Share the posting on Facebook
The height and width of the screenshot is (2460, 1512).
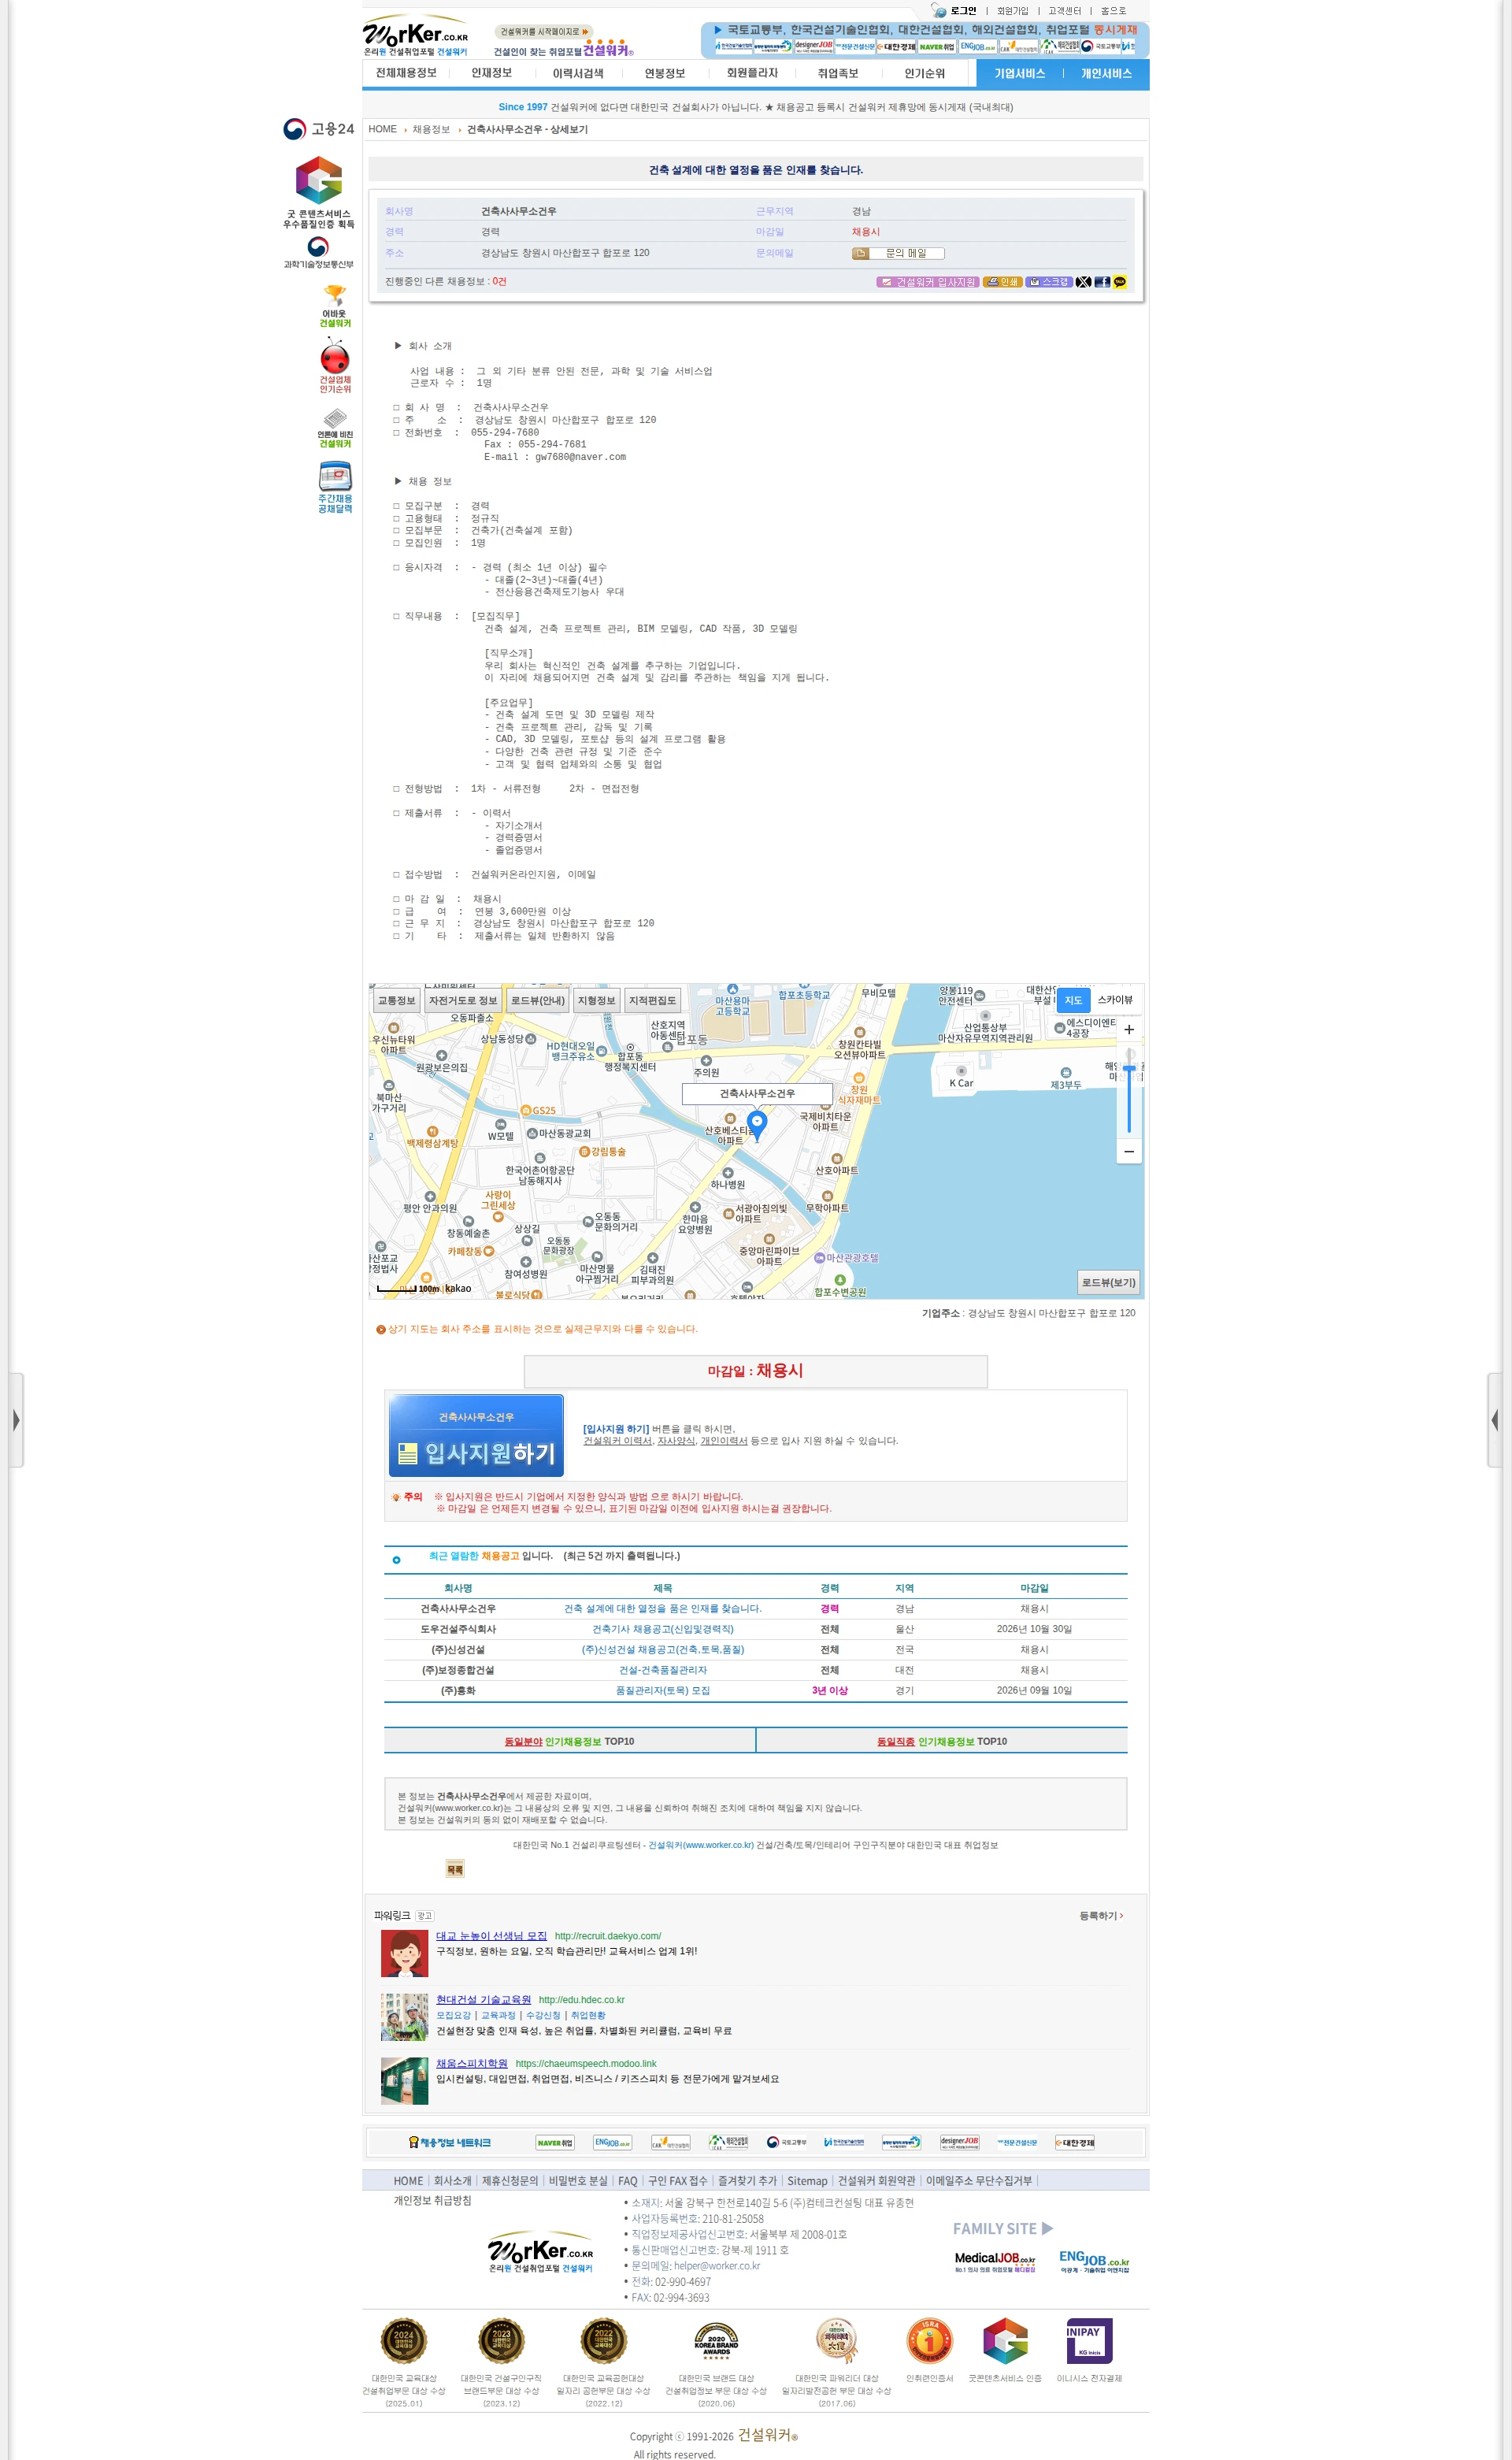pos(1102,282)
